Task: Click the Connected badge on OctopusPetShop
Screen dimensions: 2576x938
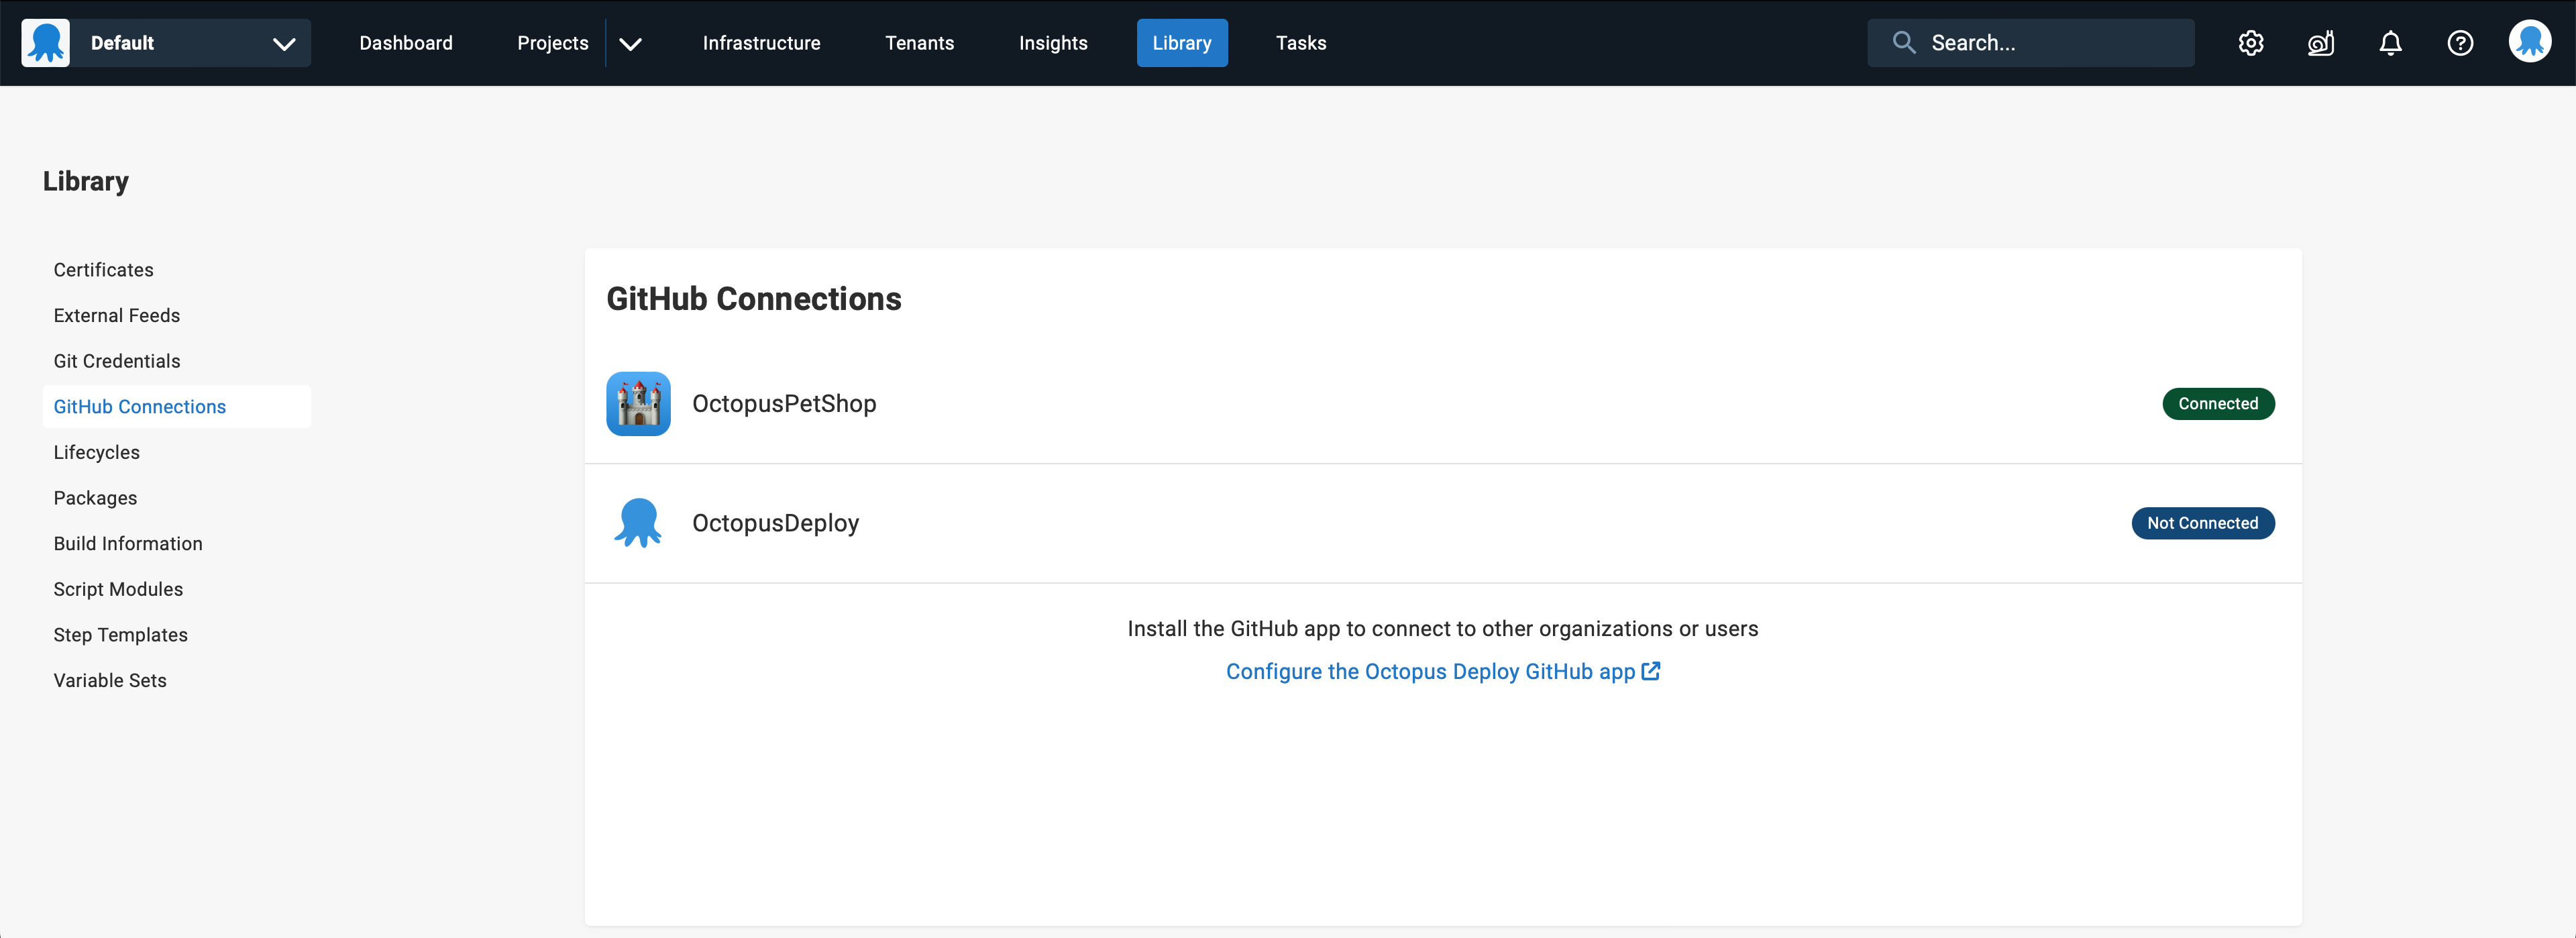Action: (2218, 403)
